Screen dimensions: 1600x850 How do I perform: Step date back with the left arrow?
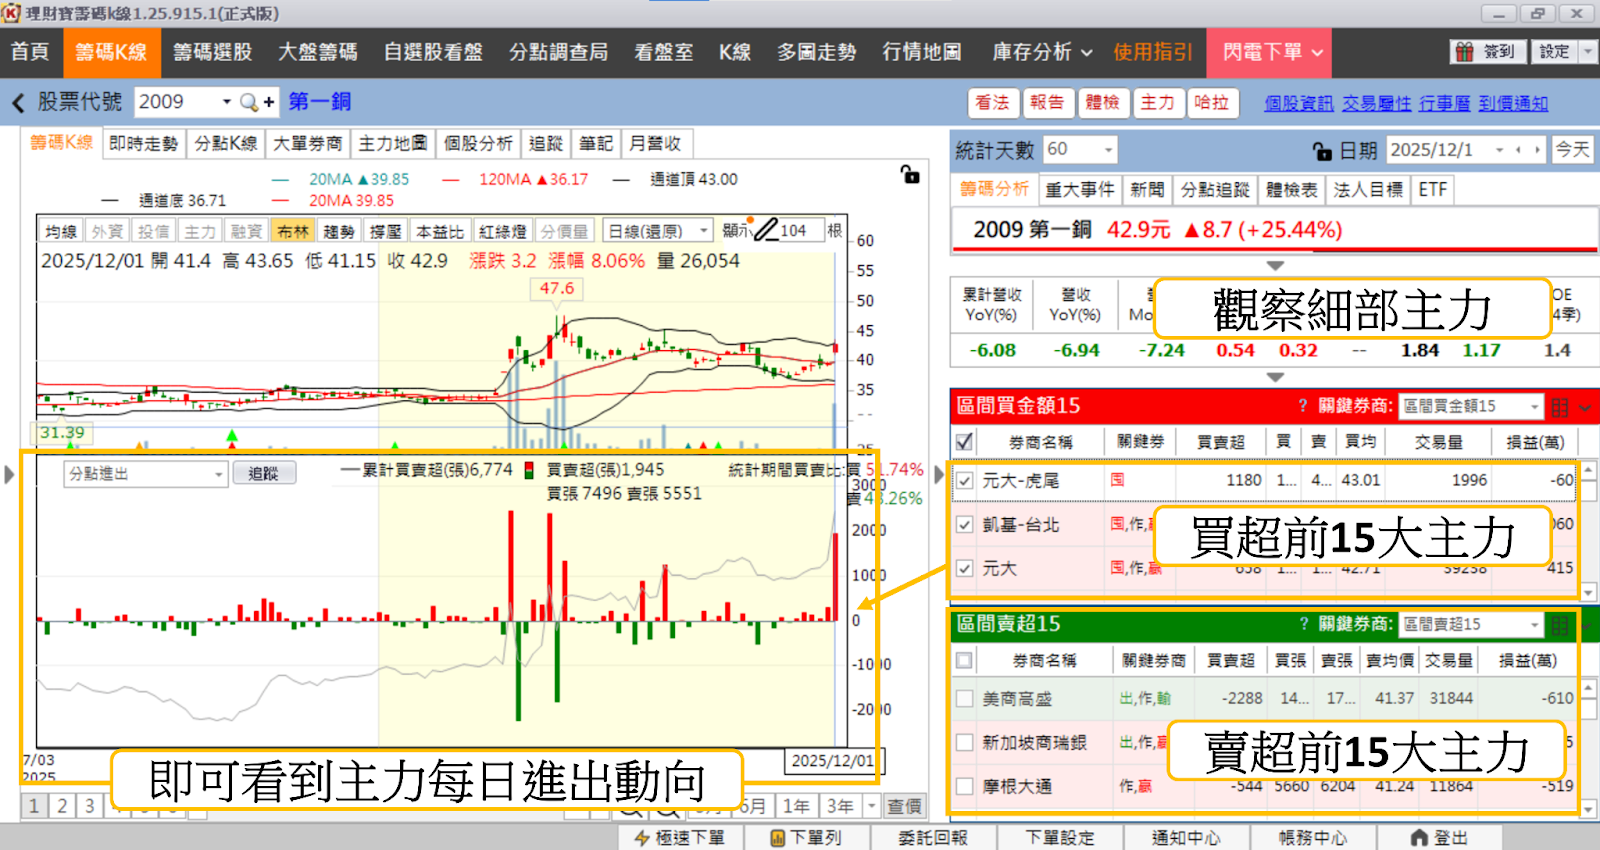tap(1519, 150)
